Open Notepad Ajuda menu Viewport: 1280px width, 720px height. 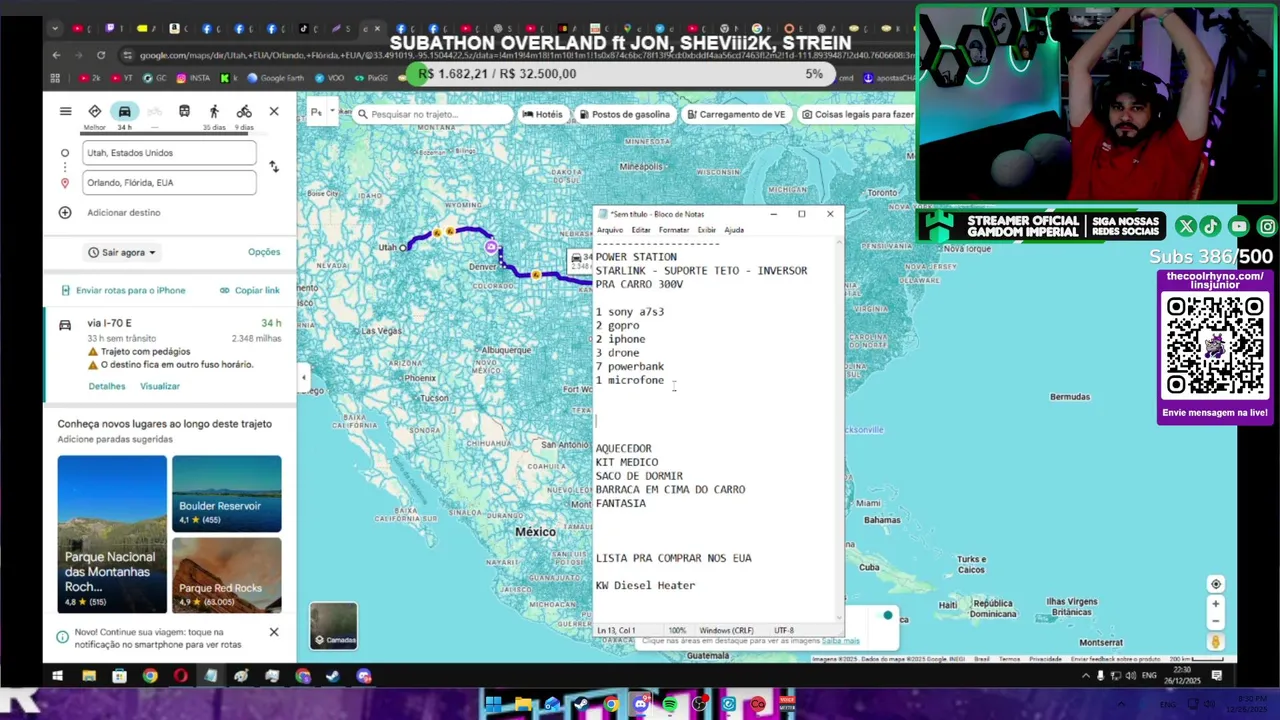click(734, 230)
